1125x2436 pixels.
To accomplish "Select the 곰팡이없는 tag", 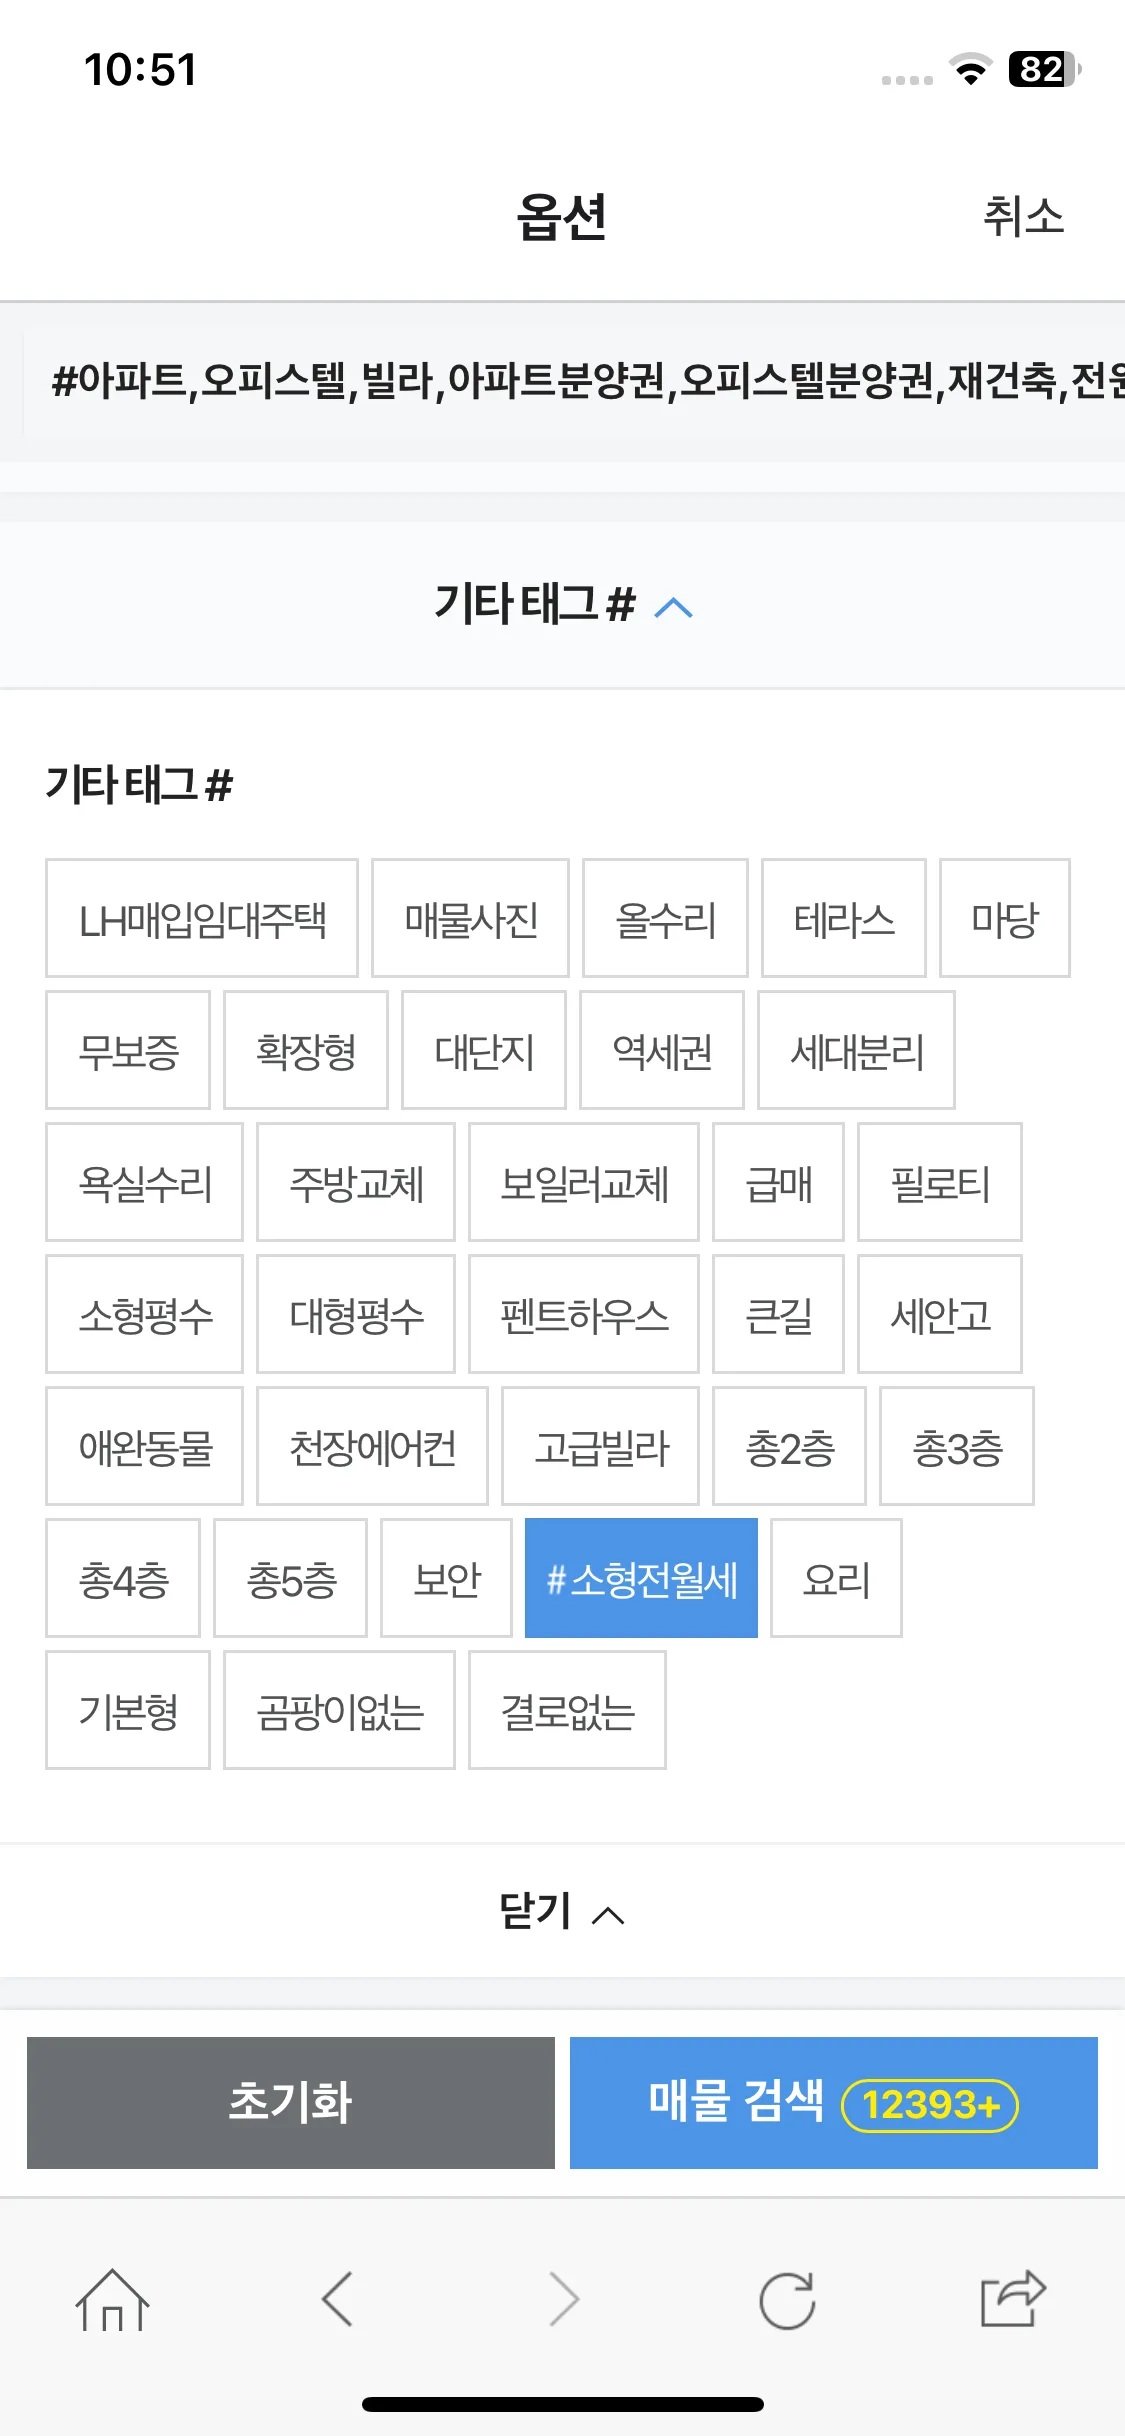I will tap(339, 1710).
